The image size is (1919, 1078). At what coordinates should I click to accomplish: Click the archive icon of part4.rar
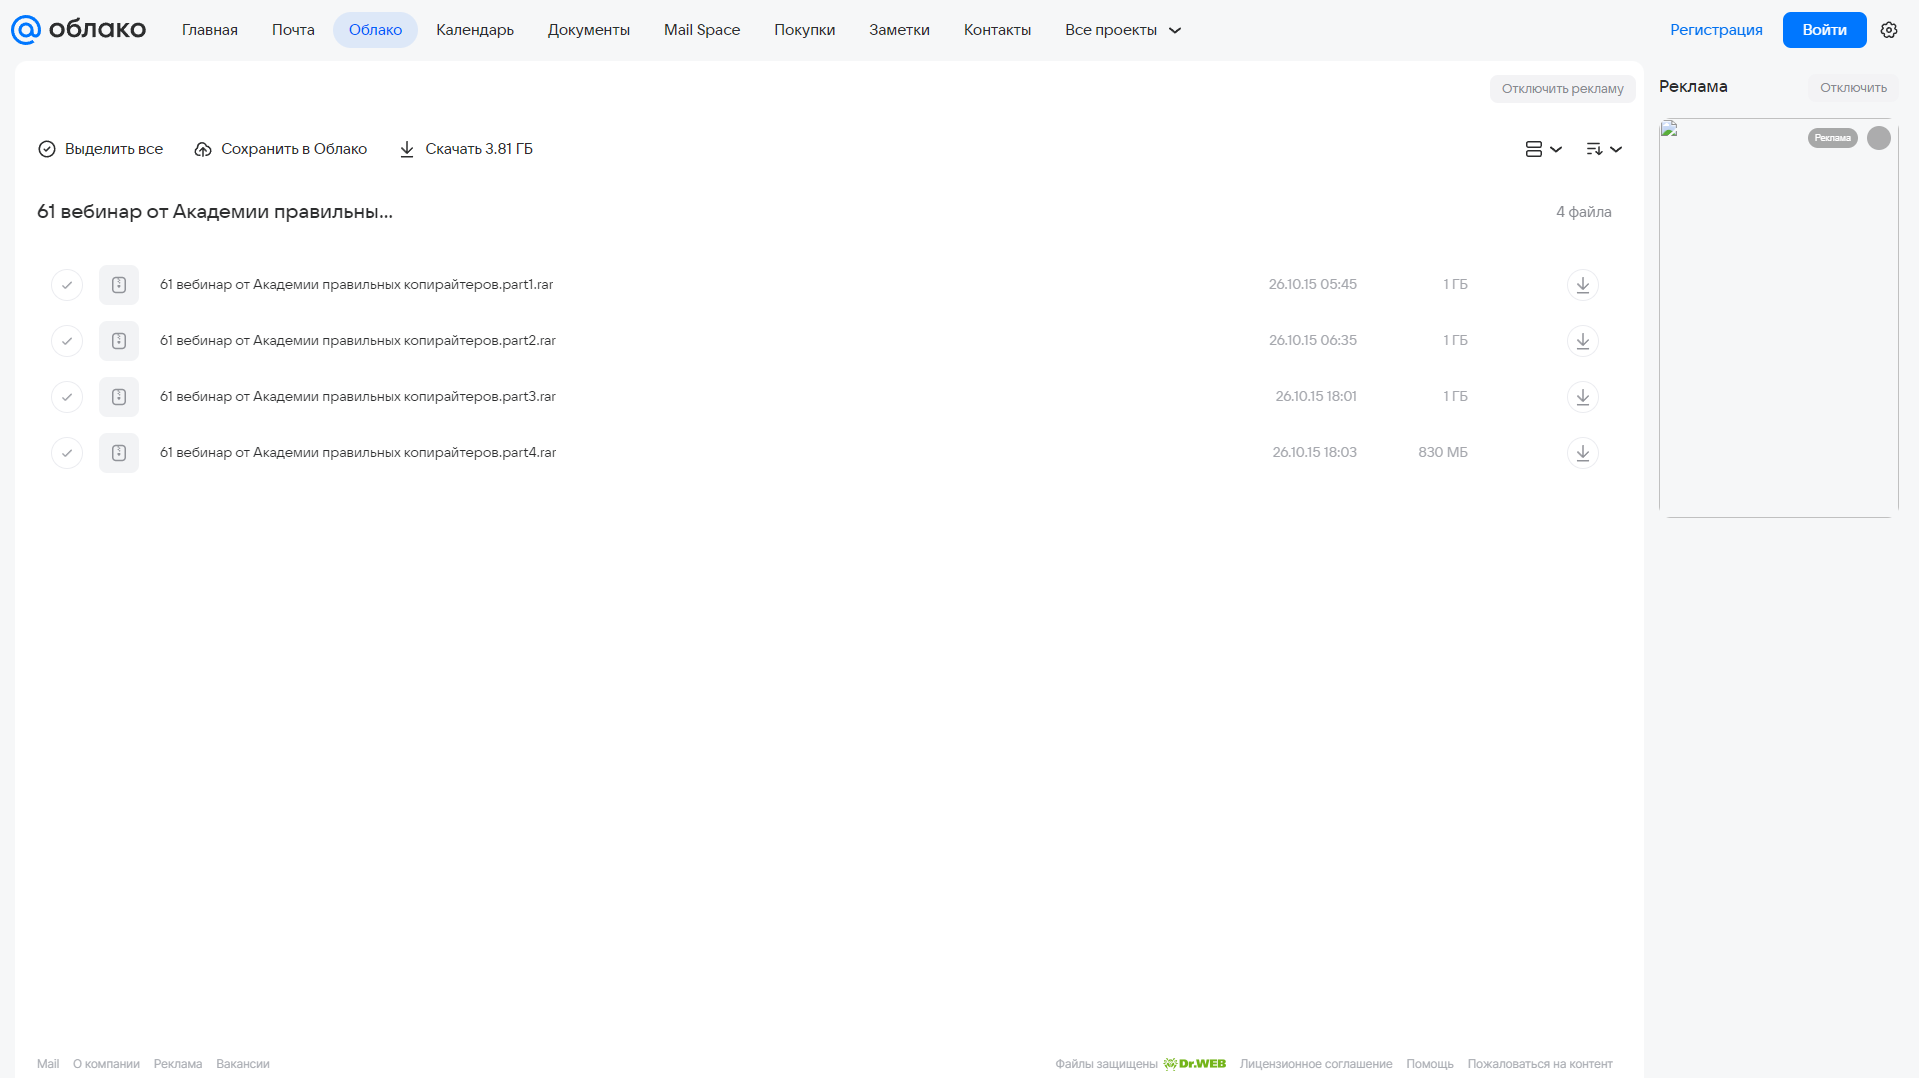coord(119,453)
